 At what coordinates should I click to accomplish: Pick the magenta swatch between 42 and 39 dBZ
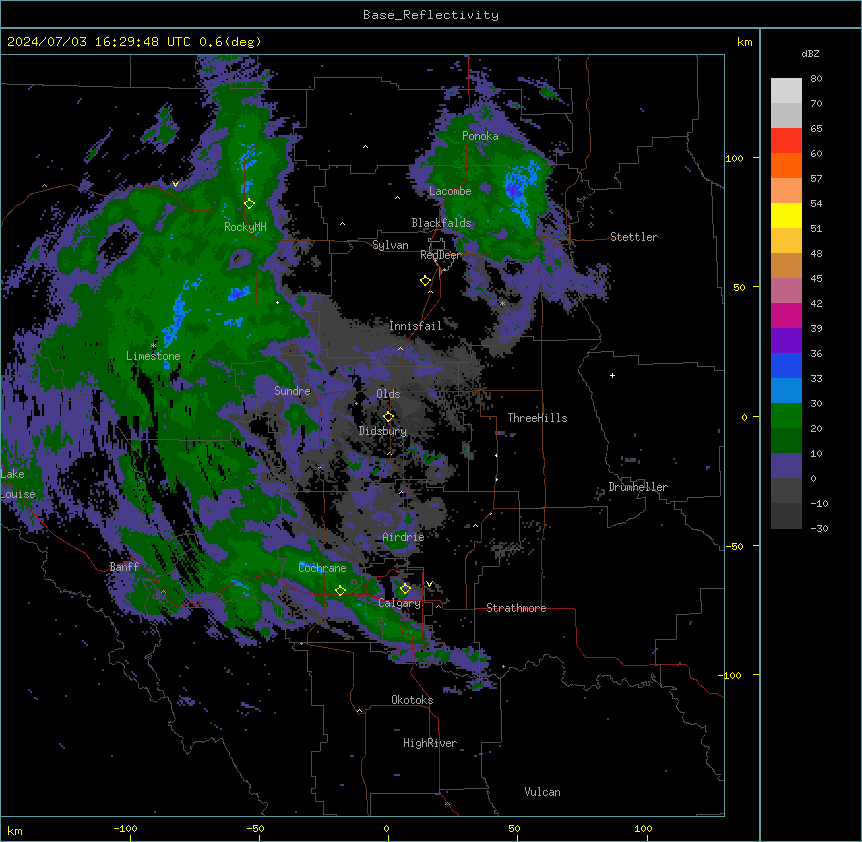[786, 315]
